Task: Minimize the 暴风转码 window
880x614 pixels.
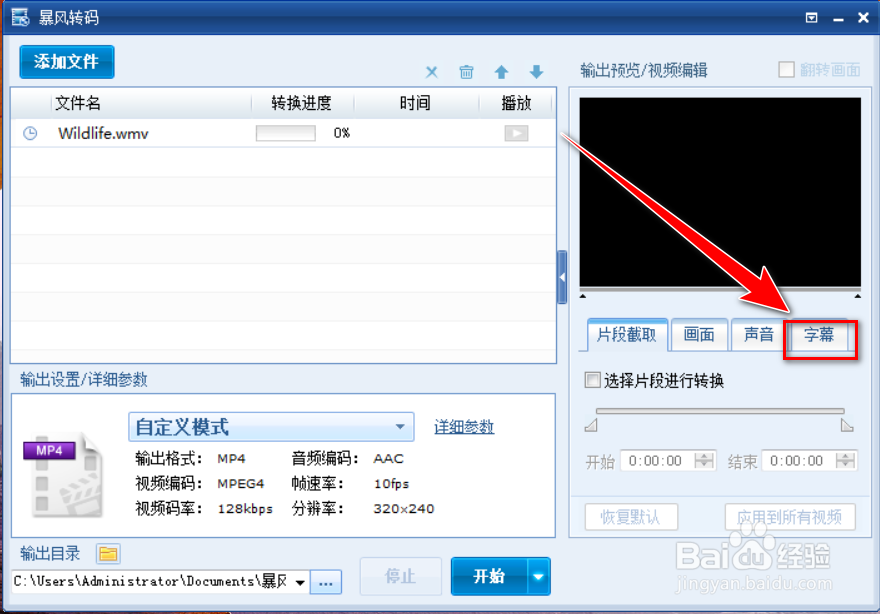Action: (838, 19)
